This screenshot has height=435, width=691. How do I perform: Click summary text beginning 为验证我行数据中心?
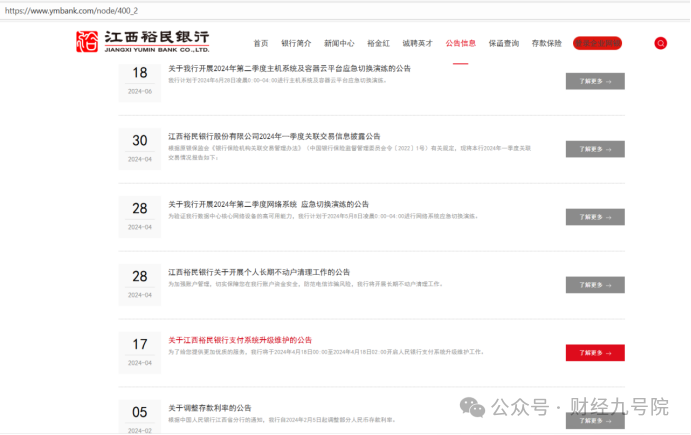pos(323,216)
